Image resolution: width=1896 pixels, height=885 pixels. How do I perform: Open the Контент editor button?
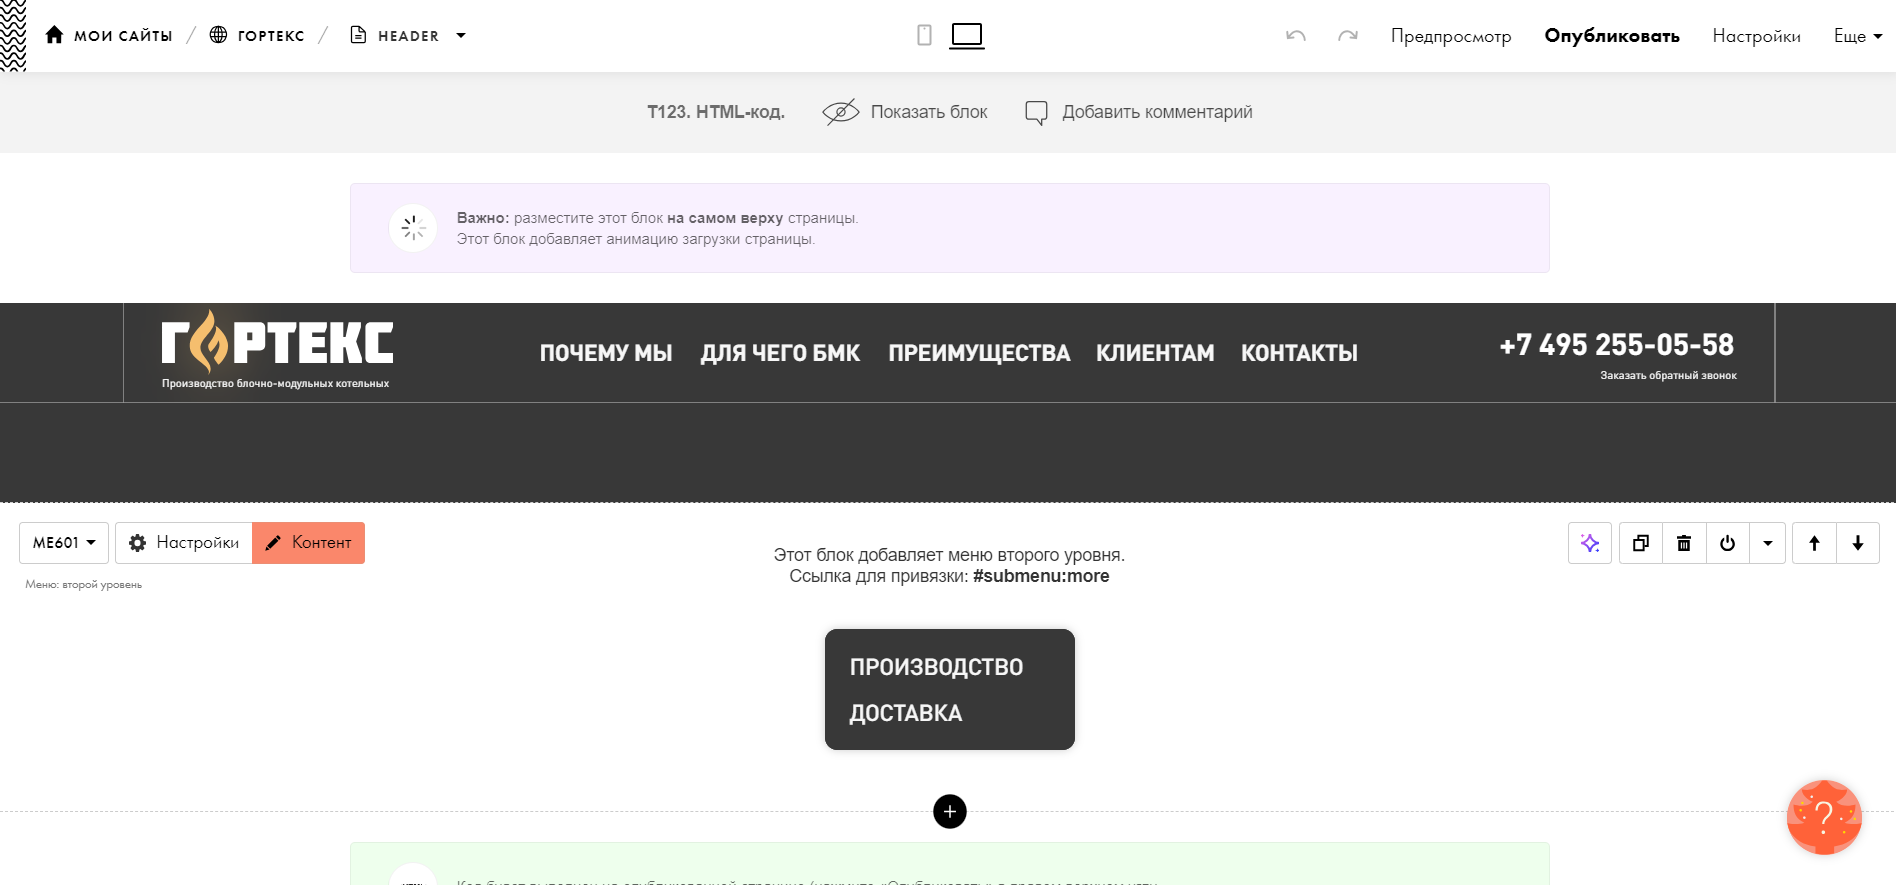click(x=308, y=543)
